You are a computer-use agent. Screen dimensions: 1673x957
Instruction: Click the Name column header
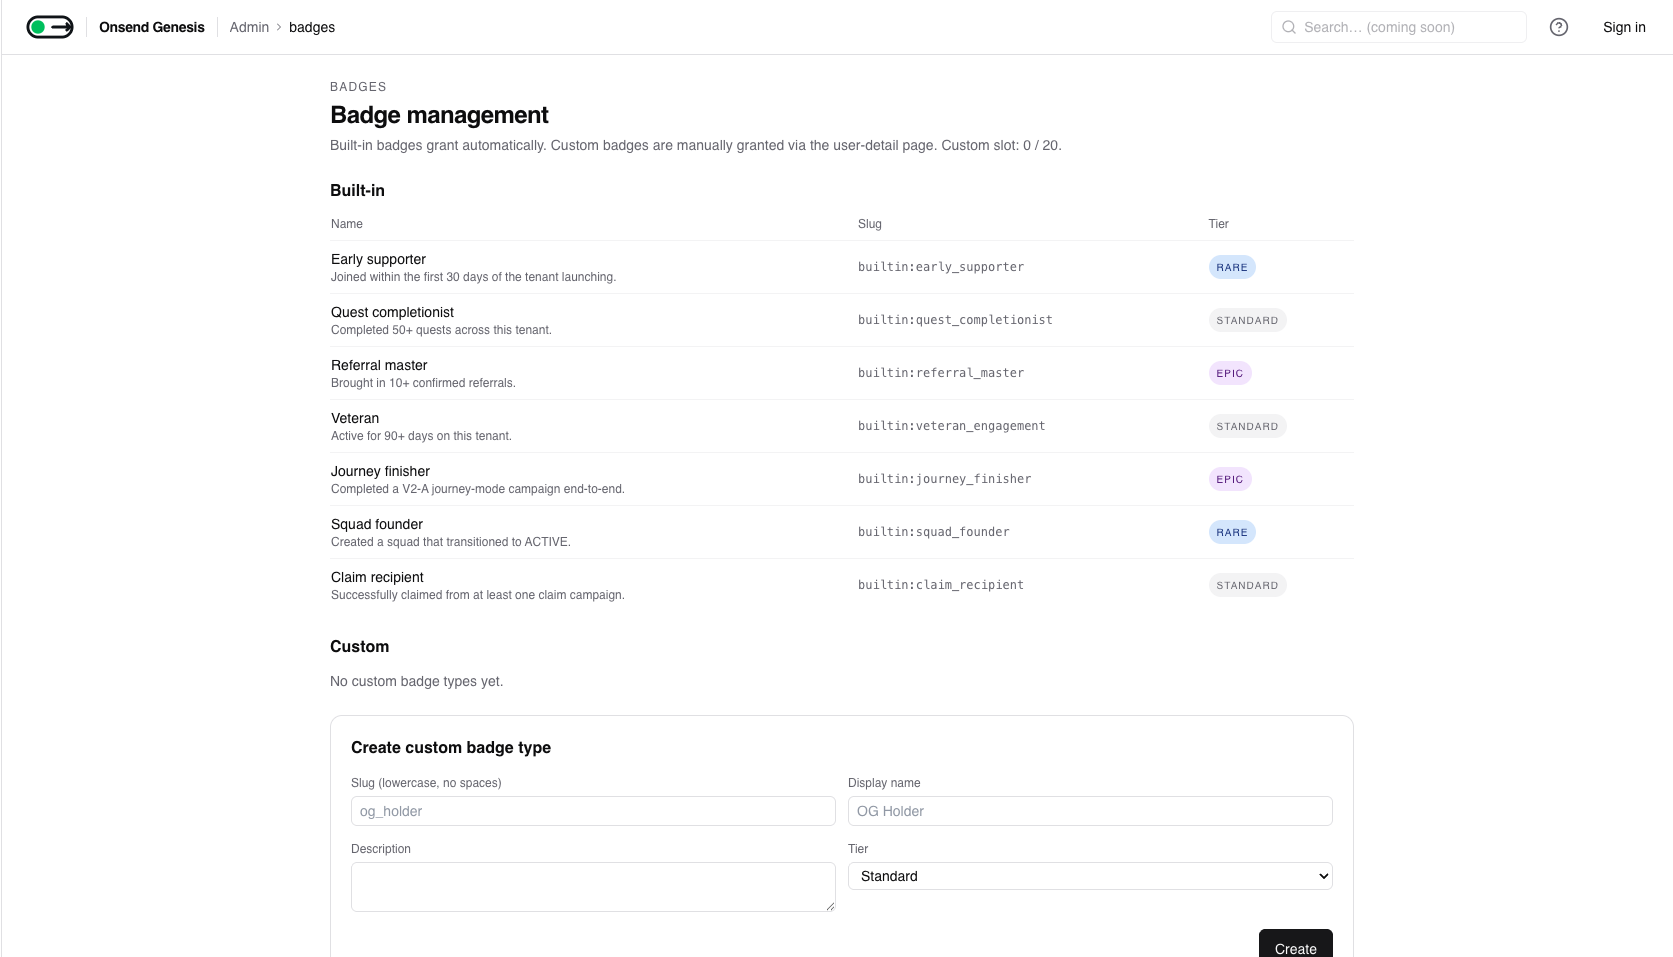(347, 224)
